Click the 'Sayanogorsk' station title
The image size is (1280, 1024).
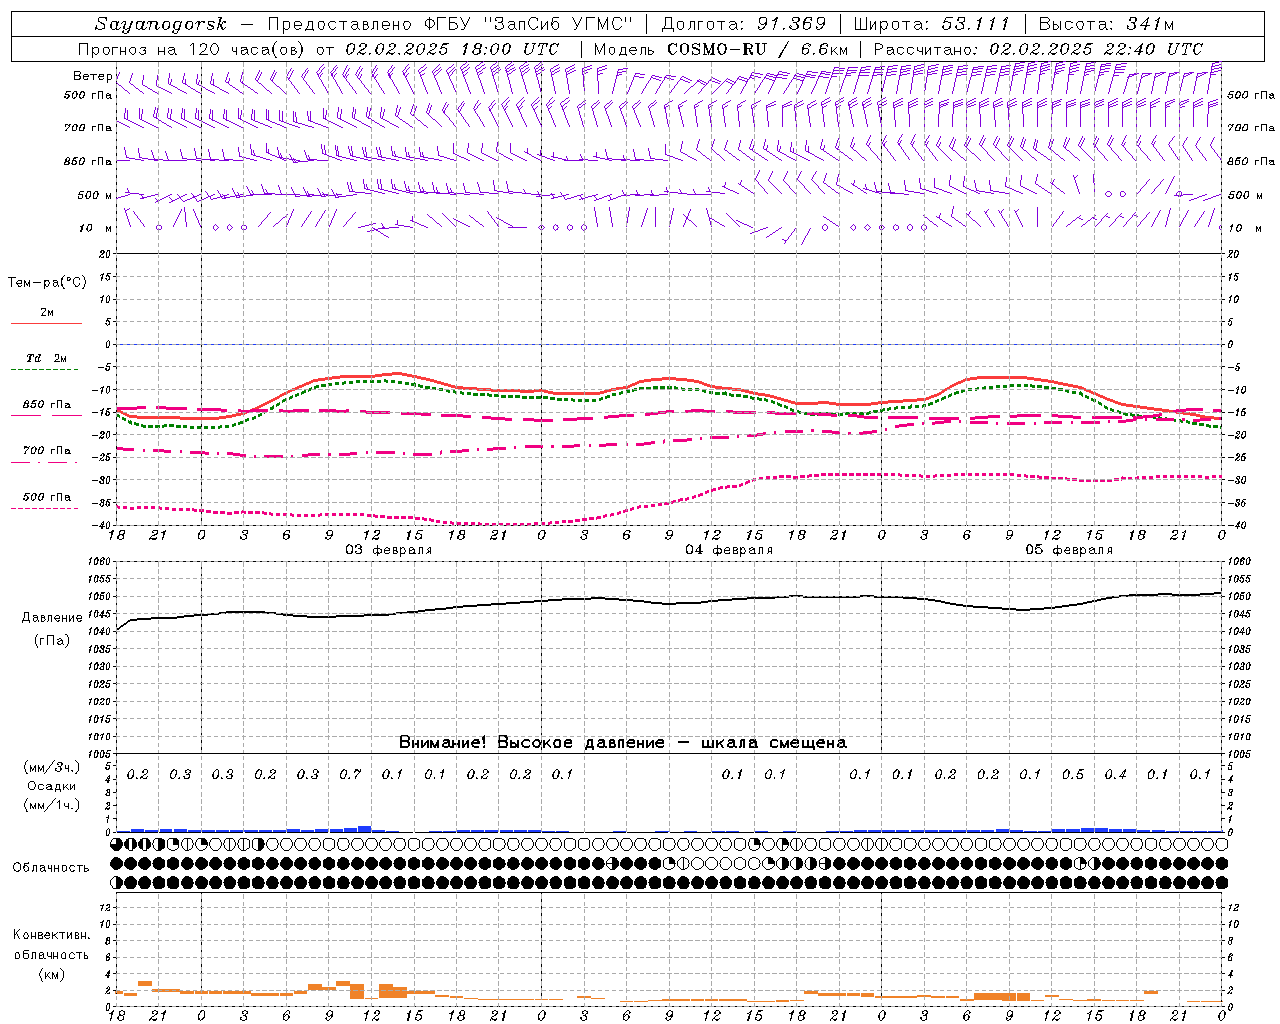[161, 24]
